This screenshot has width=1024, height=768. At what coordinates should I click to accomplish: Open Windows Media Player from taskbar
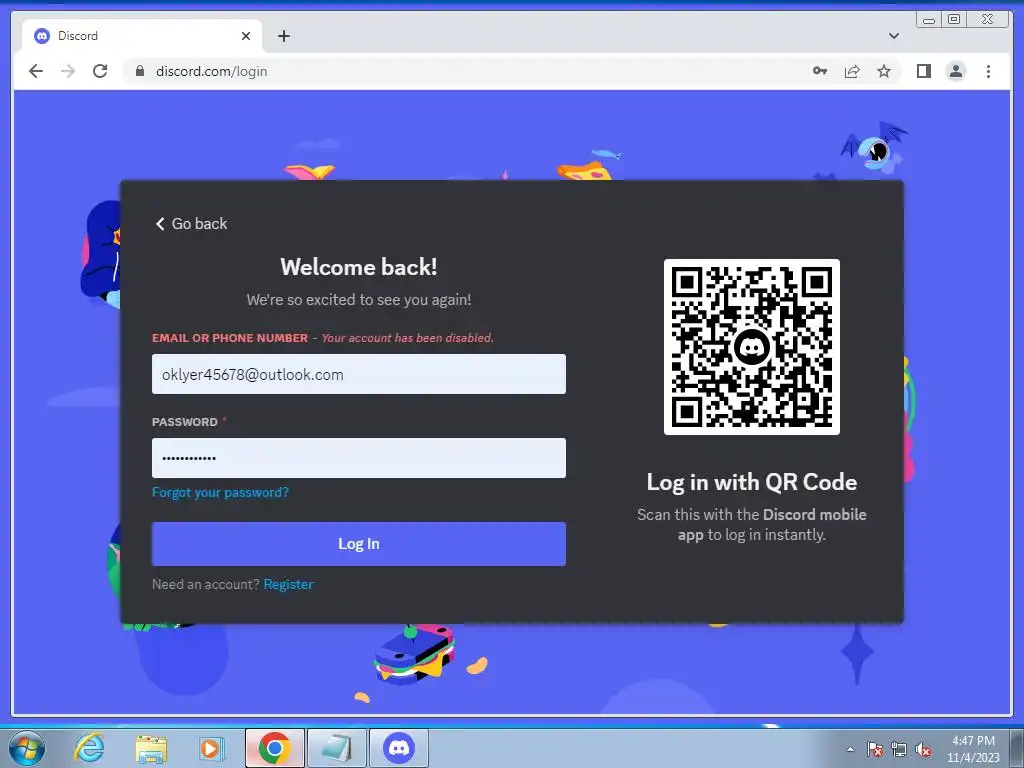pyautogui.click(x=210, y=748)
